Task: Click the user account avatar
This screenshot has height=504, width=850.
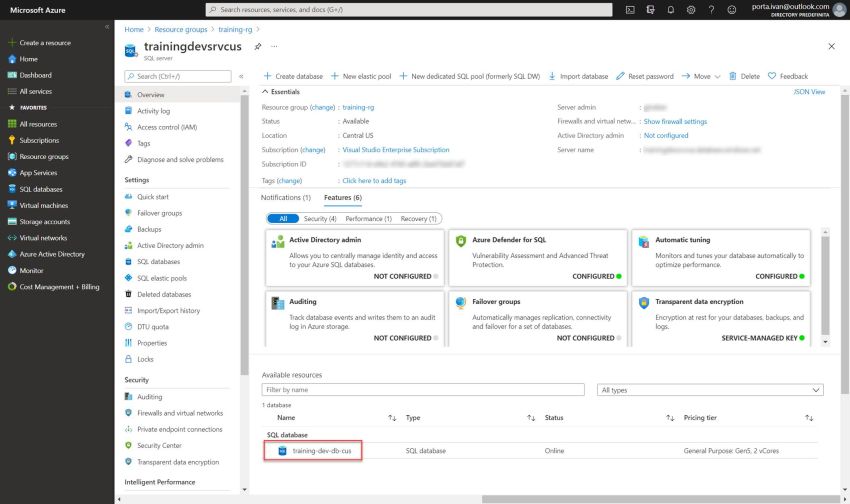Action: (840, 10)
